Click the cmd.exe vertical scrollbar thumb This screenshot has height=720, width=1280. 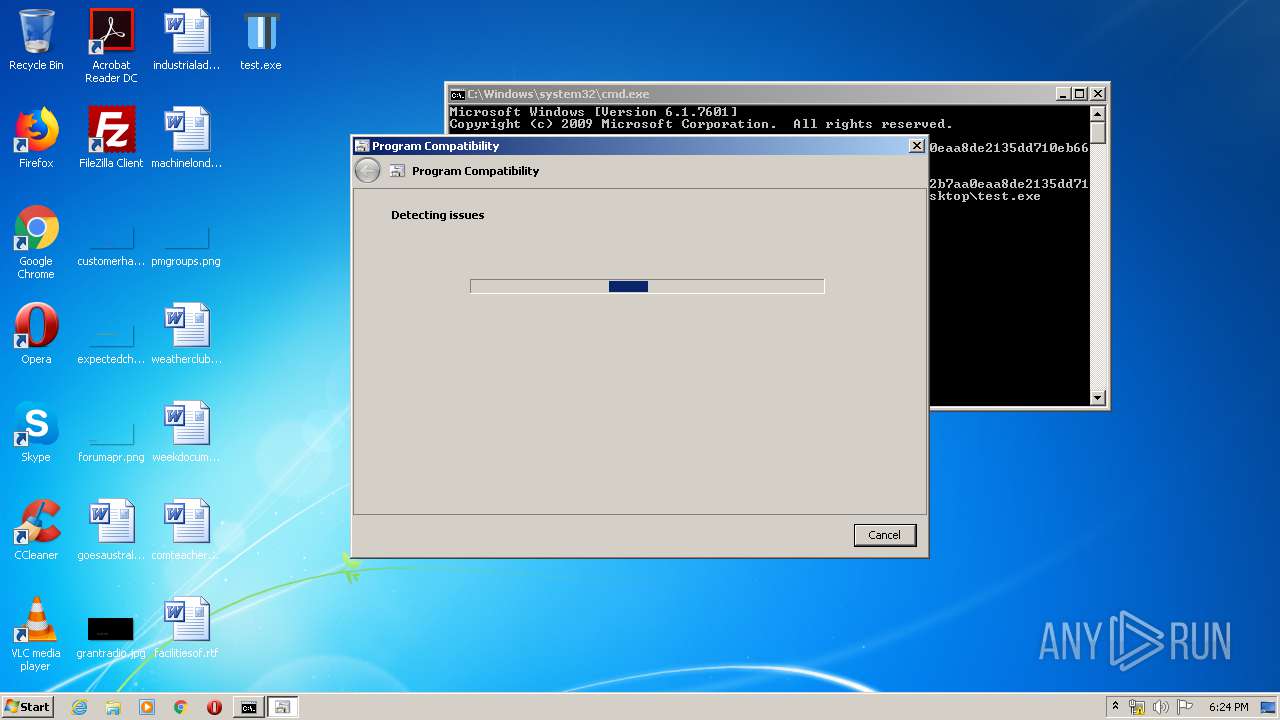click(x=1097, y=134)
